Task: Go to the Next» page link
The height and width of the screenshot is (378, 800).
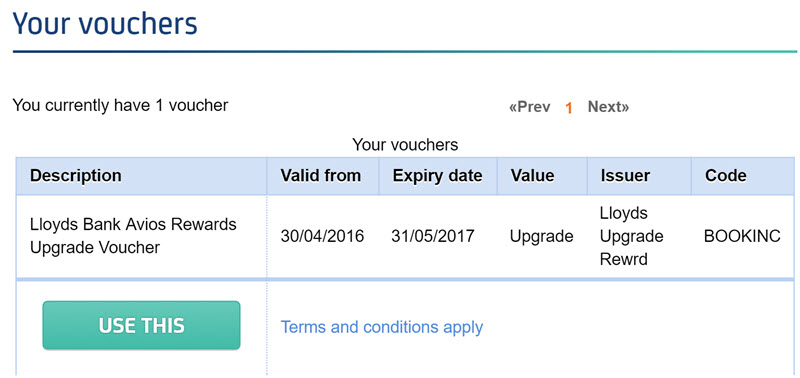Action: (609, 107)
